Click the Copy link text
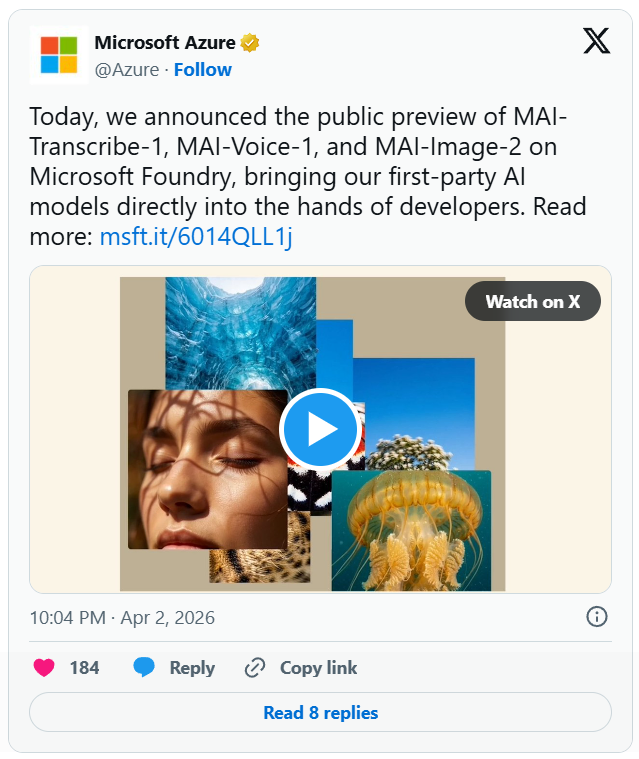Screen dimensions: 639x759 click(318, 668)
